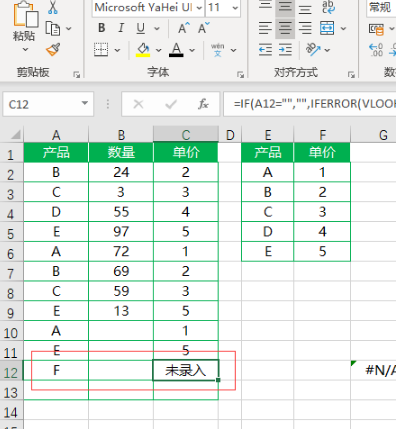This screenshot has height=429, width=397.
Task: Open fill color dropdown arrow
Action: click(x=159, y=50)
